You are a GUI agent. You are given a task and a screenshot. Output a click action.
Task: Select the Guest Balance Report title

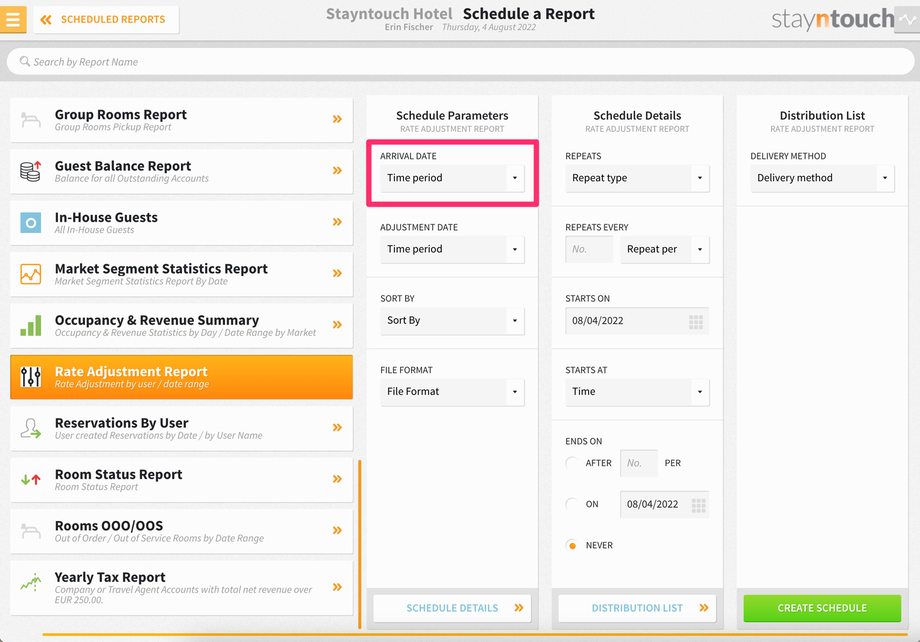(123, 166)
